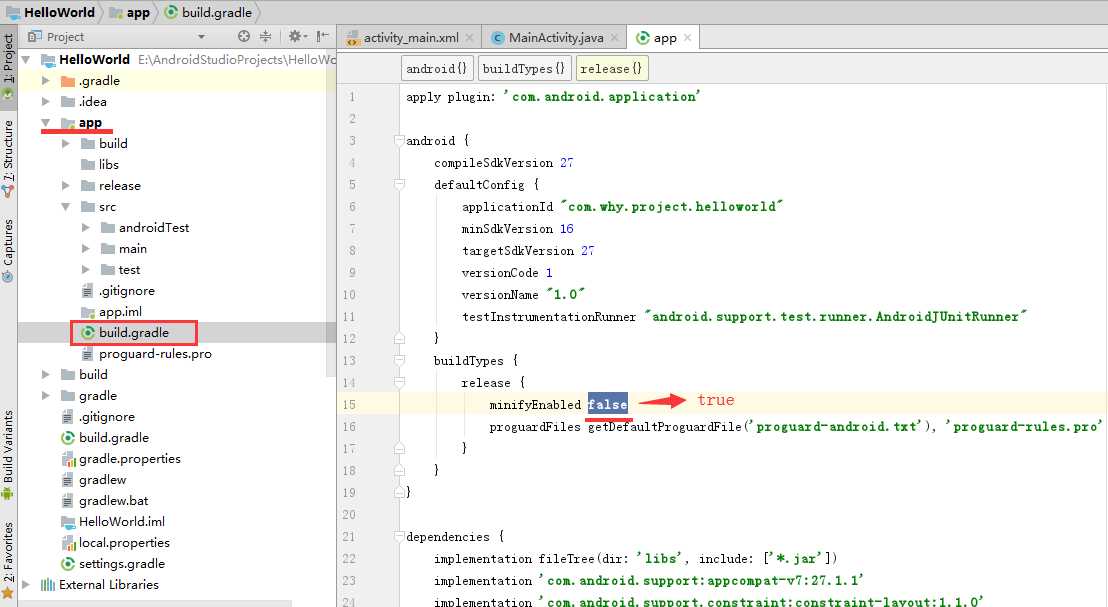
Task: Expand the release folder
Action: point(66,186)
